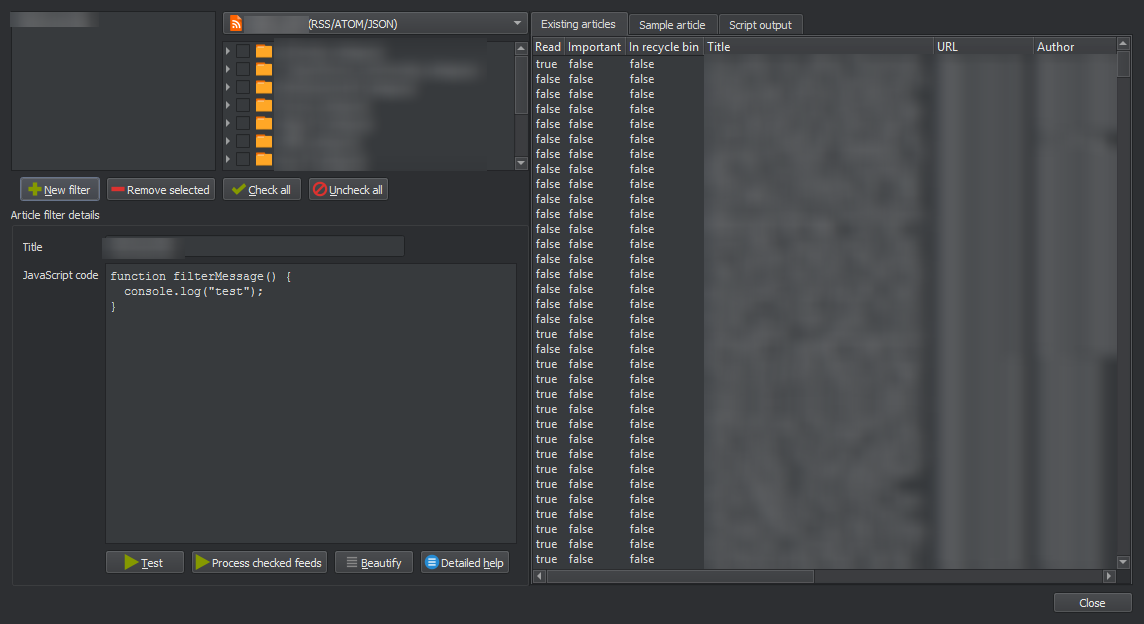Tick the checkbox of the second feed folder
Viewport: 1144px width, 624px height.
point(243,69)
